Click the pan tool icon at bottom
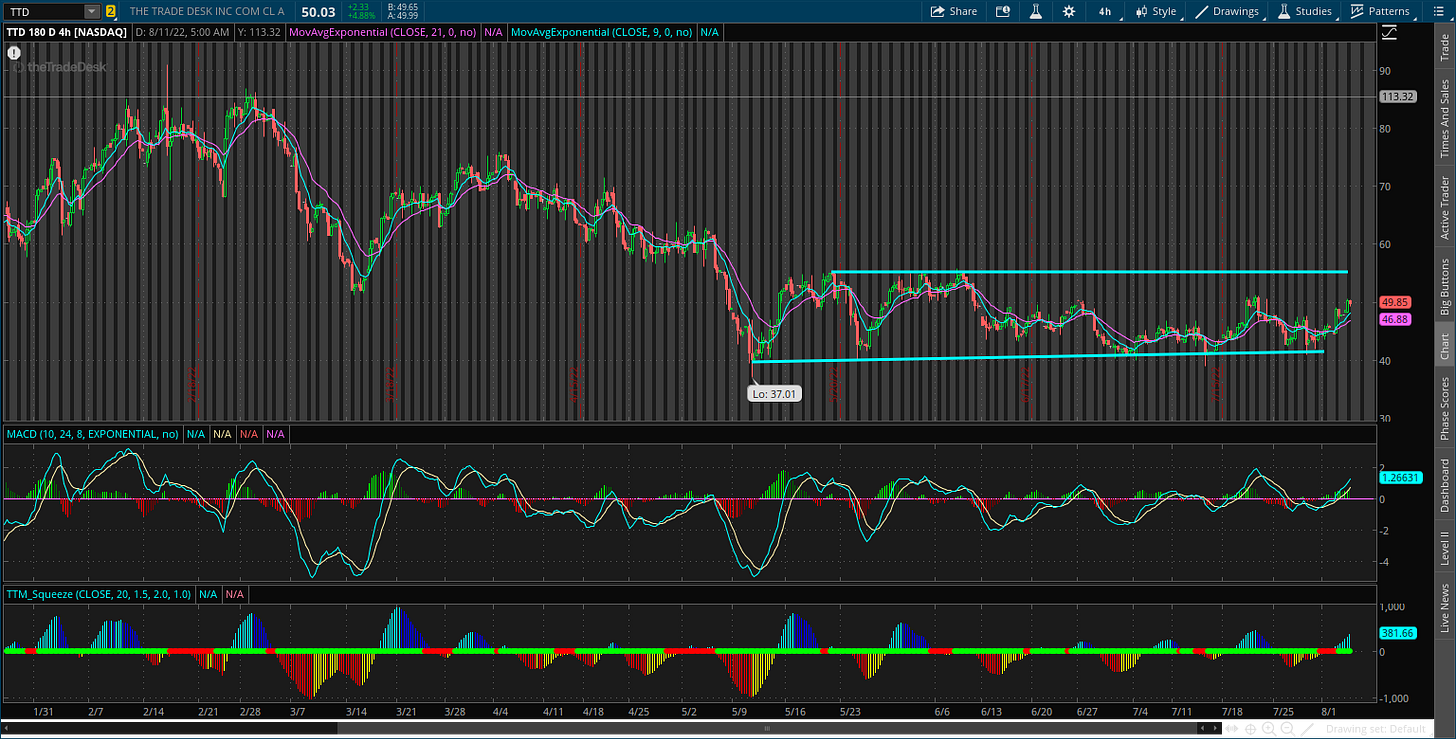The width and height of the screenshot is (1456, 739). point(1231,729)
